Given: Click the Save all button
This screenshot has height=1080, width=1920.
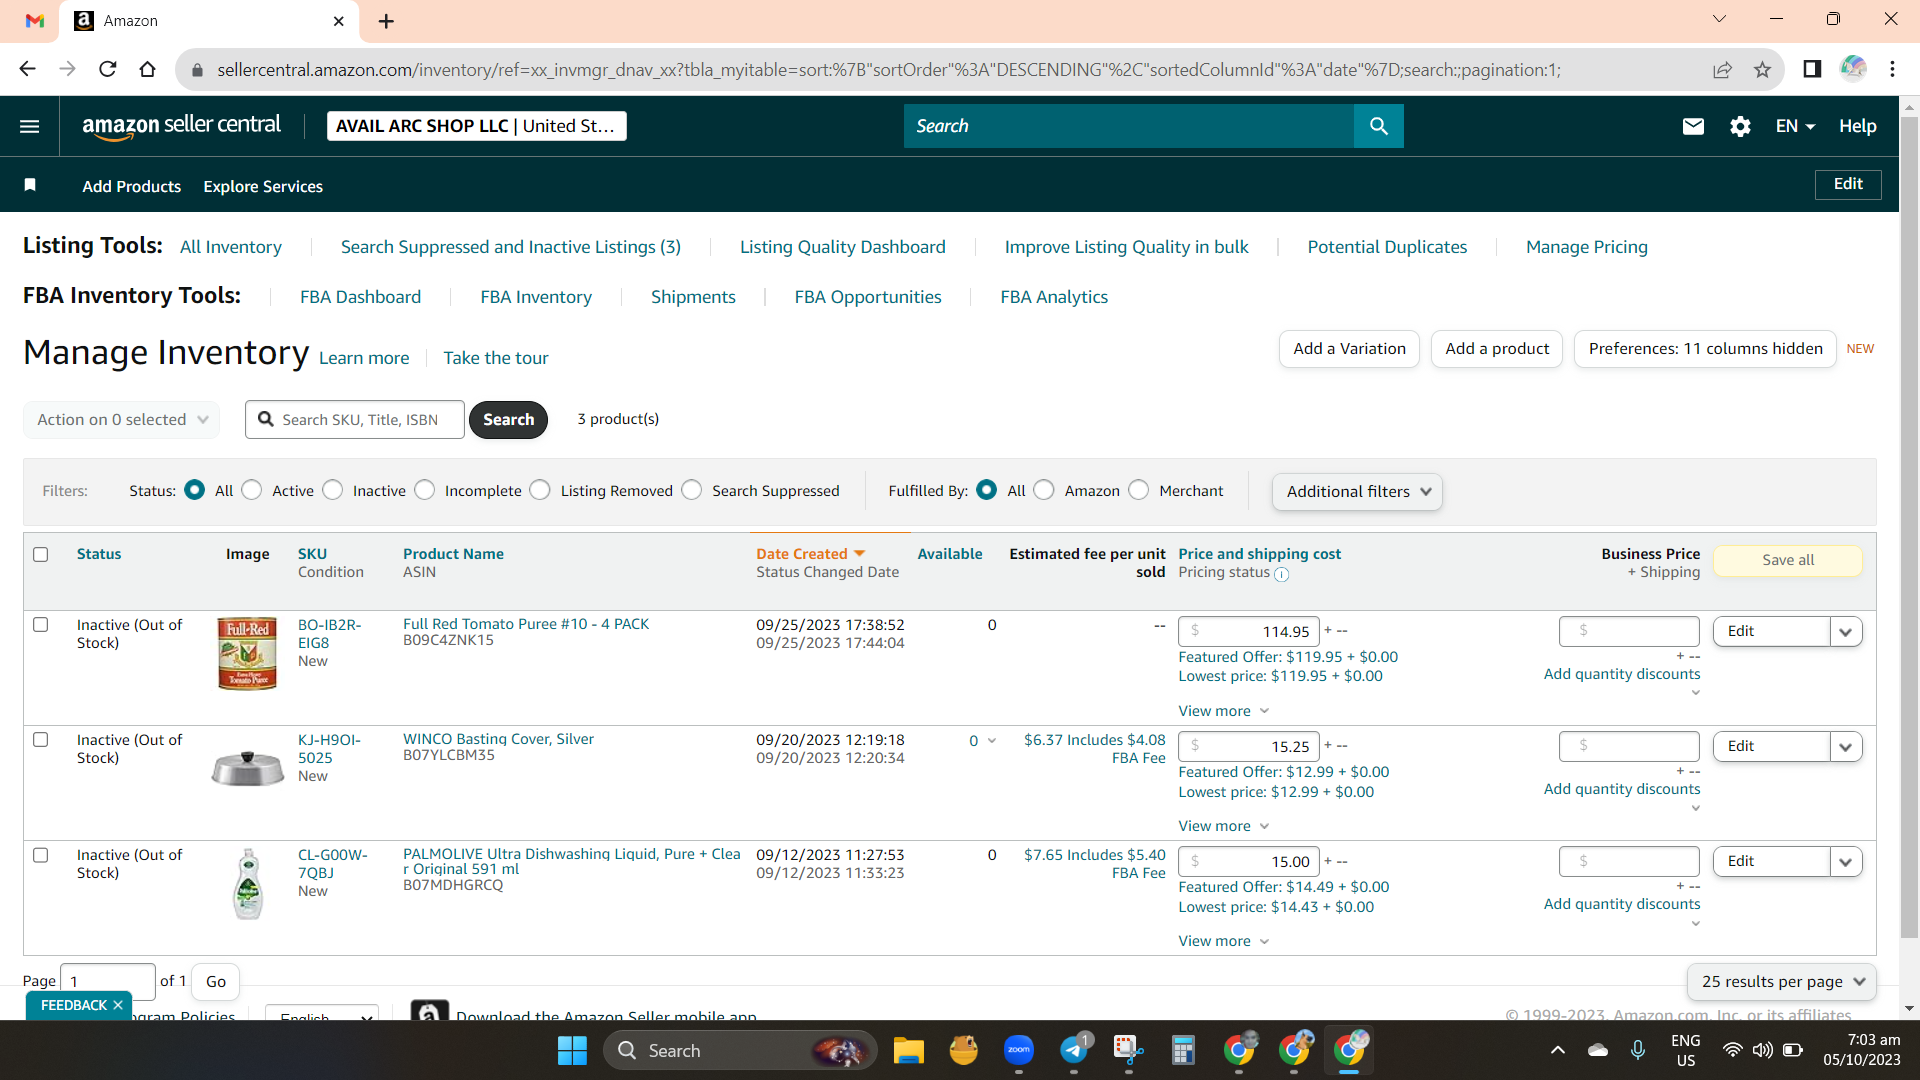Looking at the screenshot, I should click(1788, 560).
